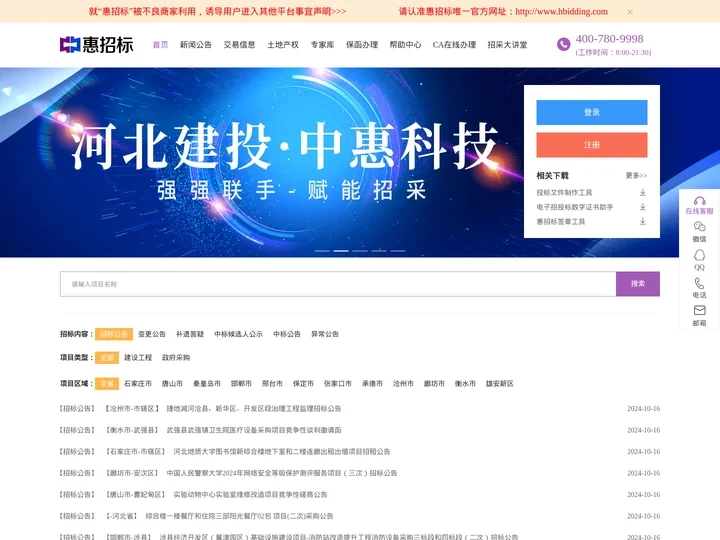Image resolution: width=720 pixels, height=540 pixels.
Task: Select the 变更公告 content filter
Action: coord(152,334)
